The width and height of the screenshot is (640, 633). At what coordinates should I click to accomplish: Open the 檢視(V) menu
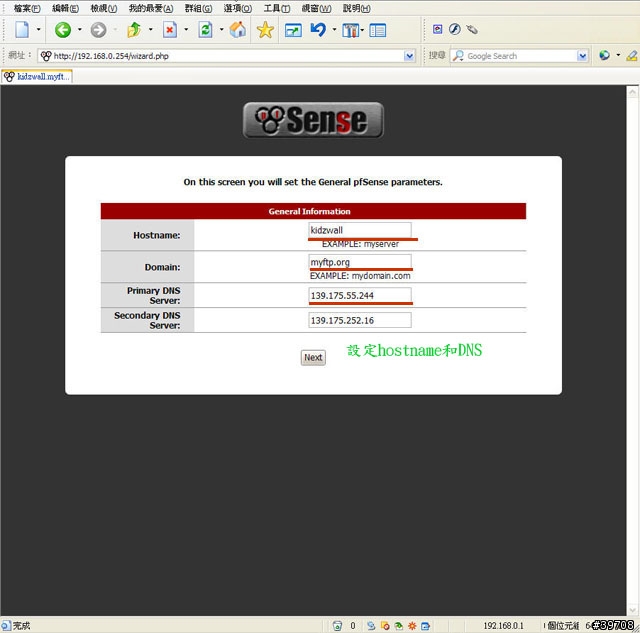click(104, 8)
